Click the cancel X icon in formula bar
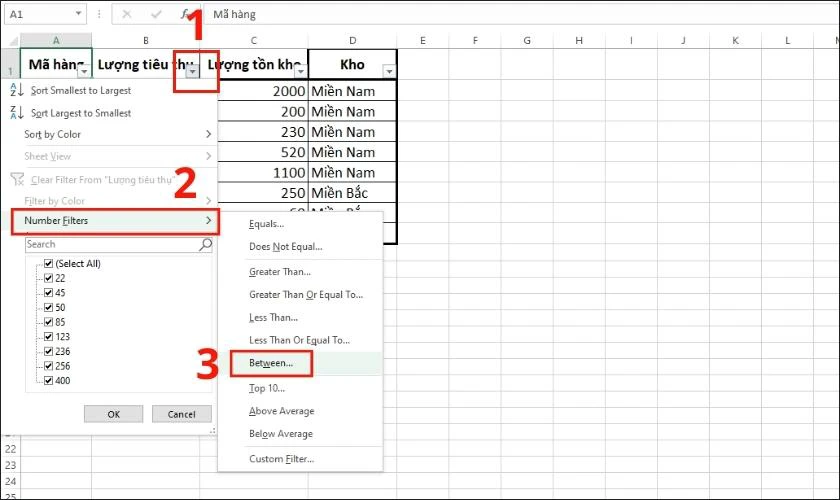The width and height of the screenshot is (840, 500). click(126, 14)
